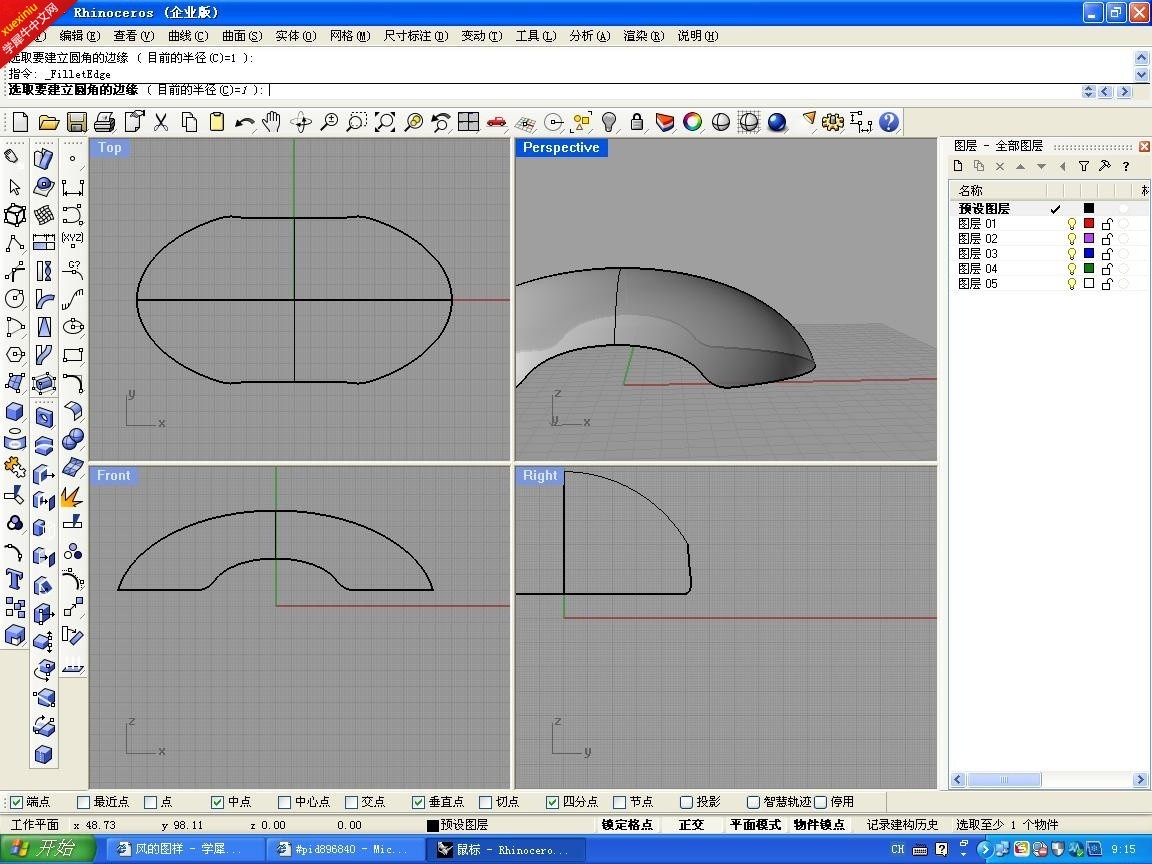This screenshot has height=864, width=1152.
Task: Open Options with the gear icon
Action: (832, 122)
